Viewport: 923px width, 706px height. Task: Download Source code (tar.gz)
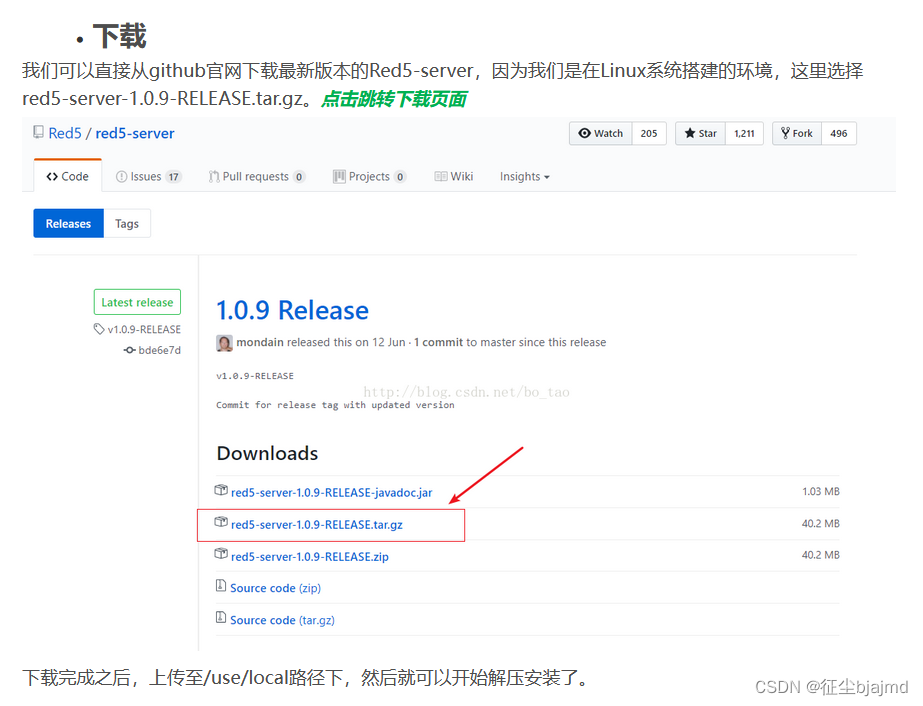[283, 620]
